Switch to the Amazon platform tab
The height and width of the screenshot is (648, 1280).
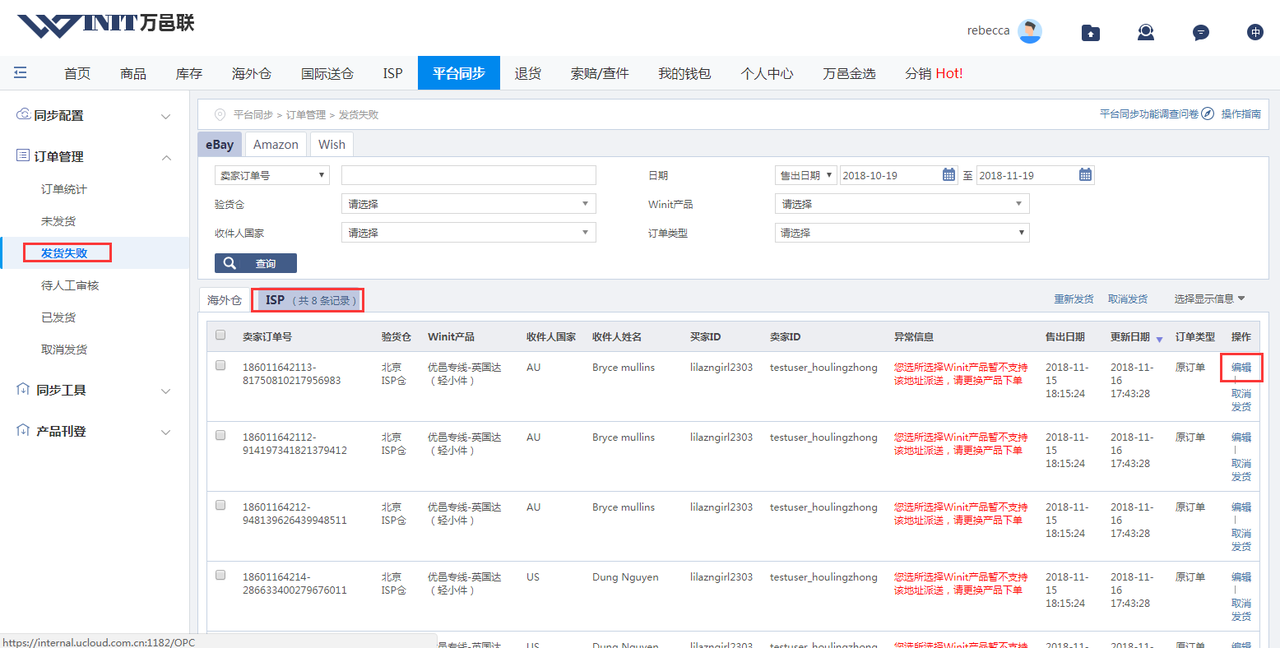(276, 145)
